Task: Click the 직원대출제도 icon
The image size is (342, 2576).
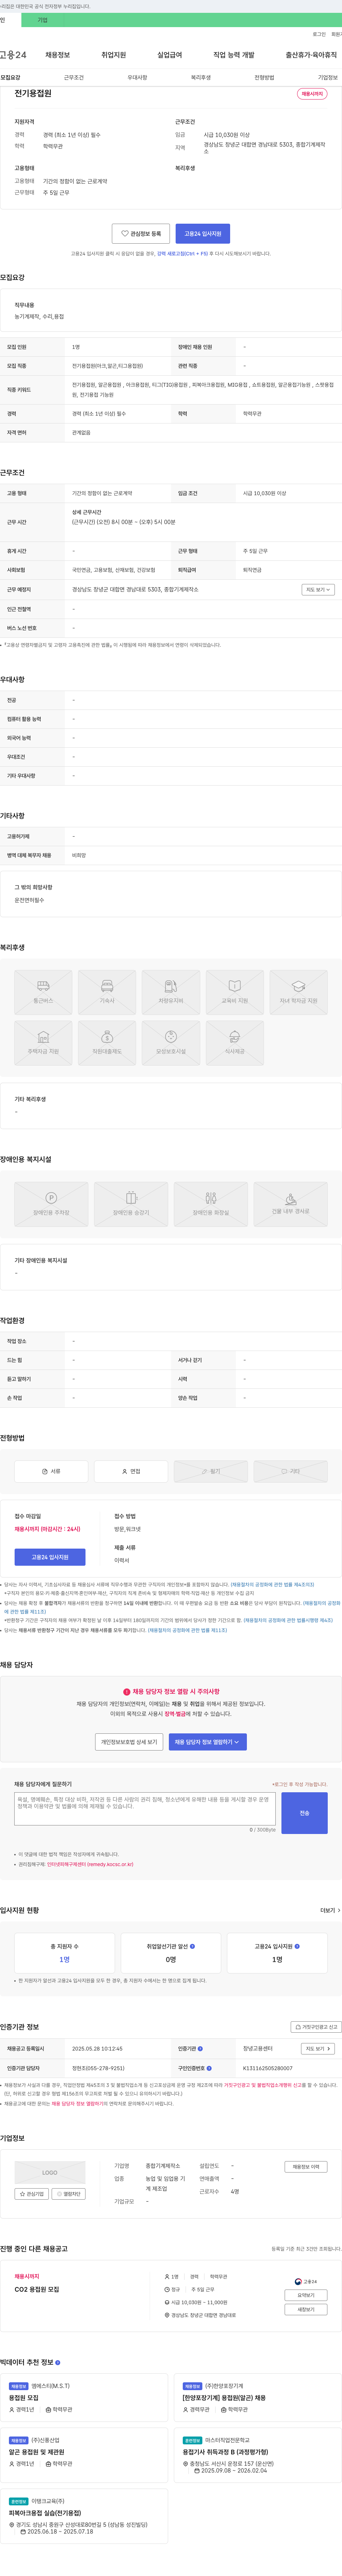Action: click(x=107, y=1043)
